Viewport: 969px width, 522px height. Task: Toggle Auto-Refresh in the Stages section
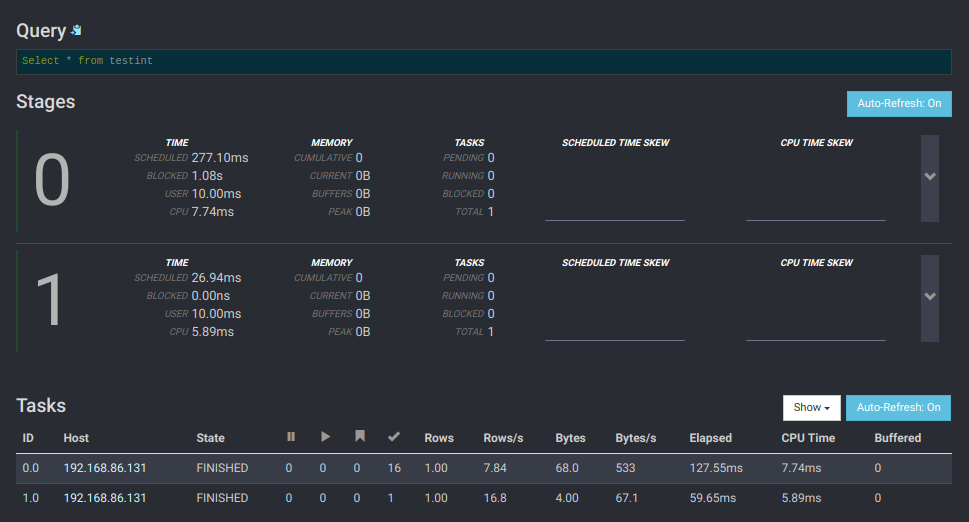[x=898, y=104]
